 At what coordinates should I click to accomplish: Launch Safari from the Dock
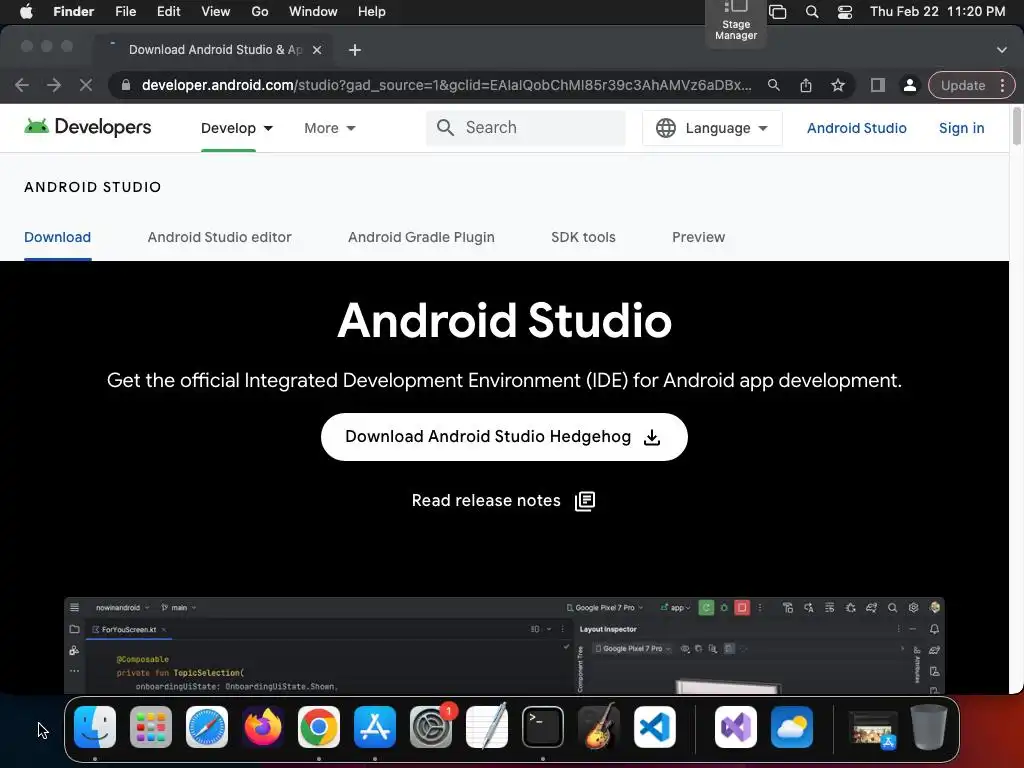pyautogui.click(x=207, y=727)
